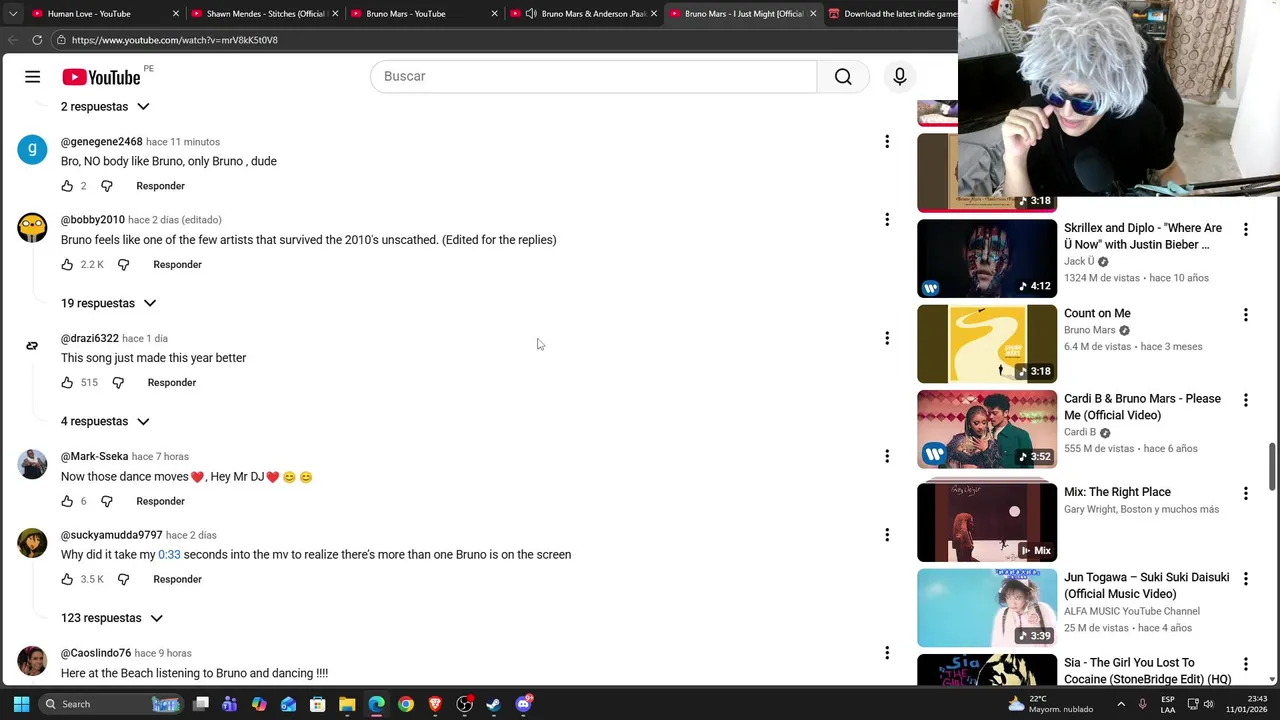Like the comment by @genegene2468
This screenshot has height=720, width=1280.
click(x=67, y=186)
